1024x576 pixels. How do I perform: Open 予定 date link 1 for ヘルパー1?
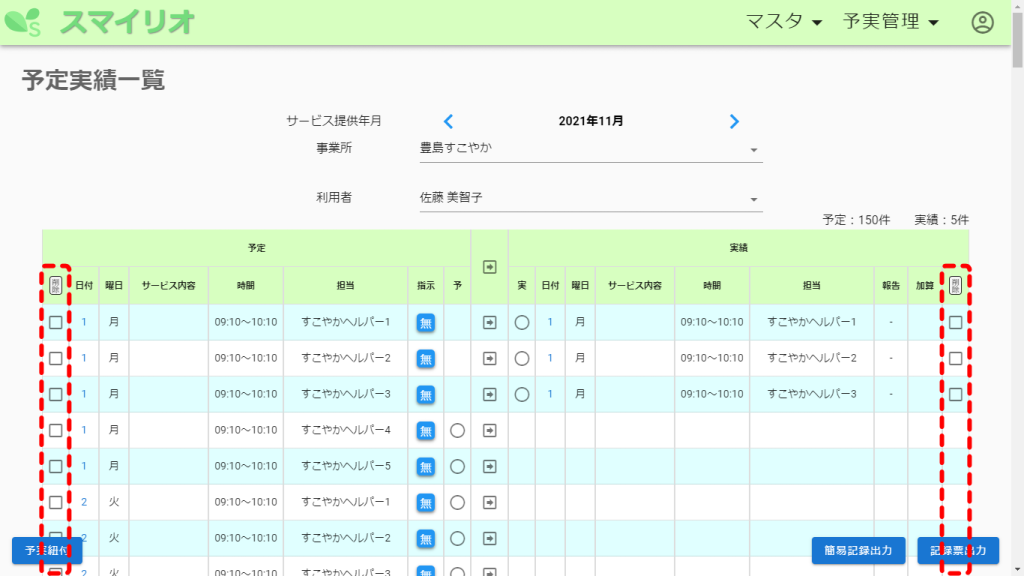click(84, 322)
